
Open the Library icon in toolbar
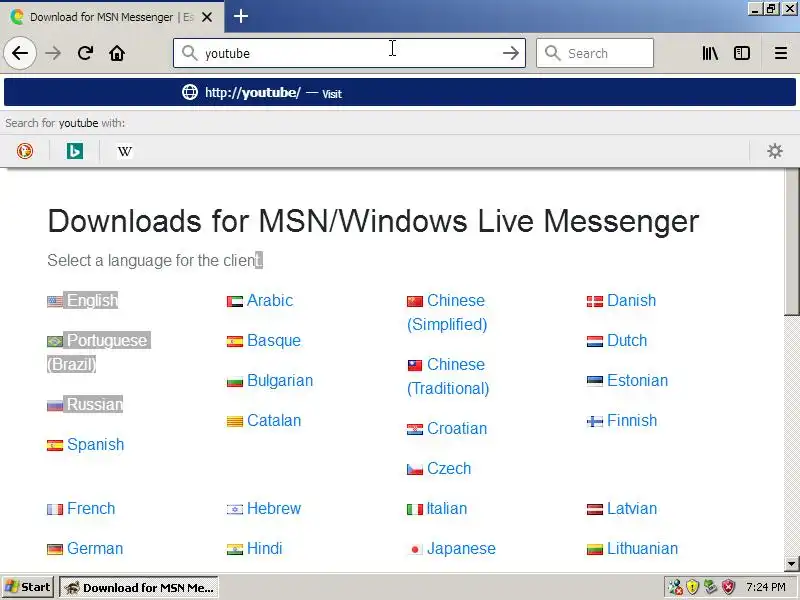(x=710, y=53)
